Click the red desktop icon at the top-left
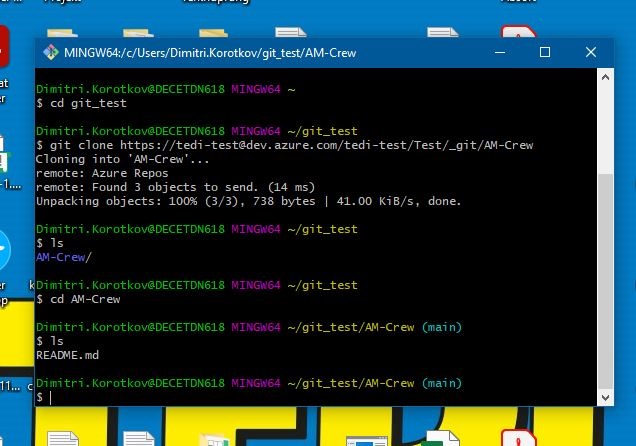 point(4,46)
